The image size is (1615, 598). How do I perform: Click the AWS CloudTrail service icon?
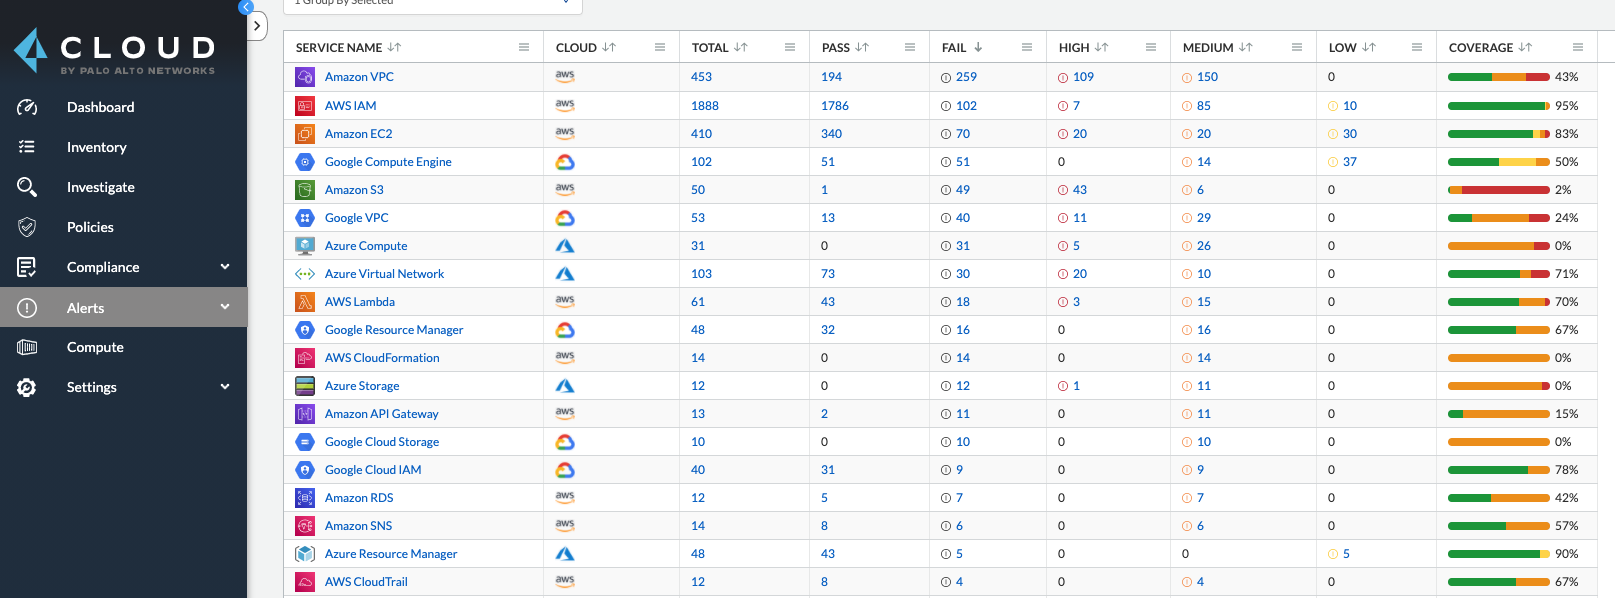(x=305, y=581)
